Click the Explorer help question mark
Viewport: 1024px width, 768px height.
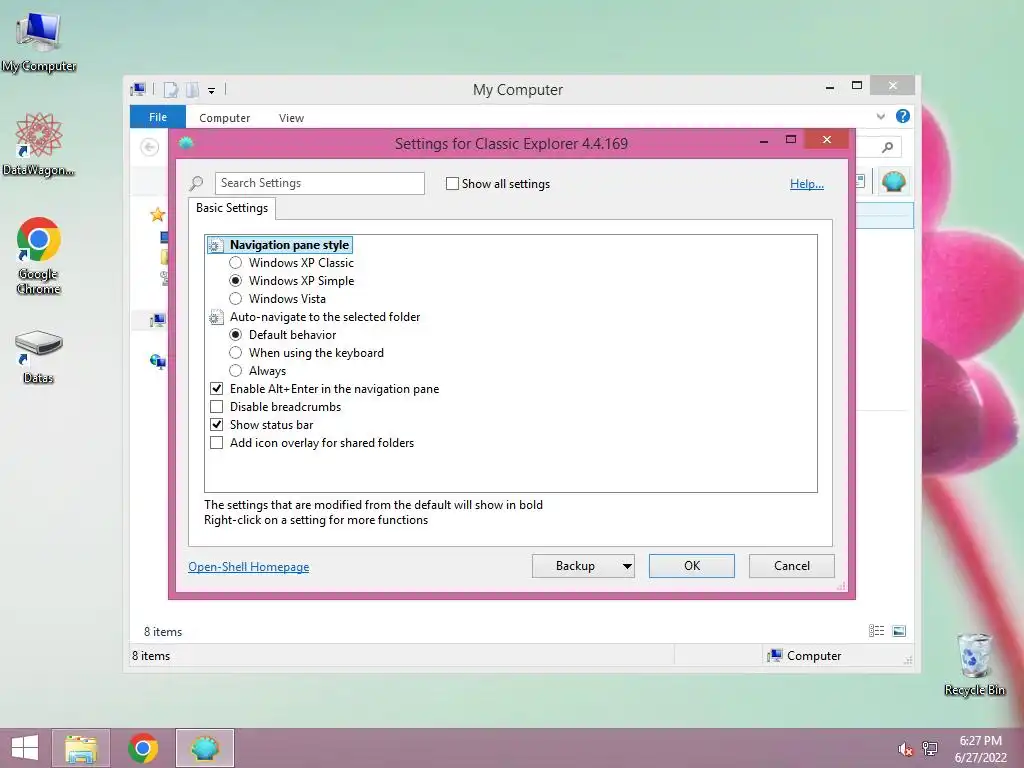click(903, 116)
